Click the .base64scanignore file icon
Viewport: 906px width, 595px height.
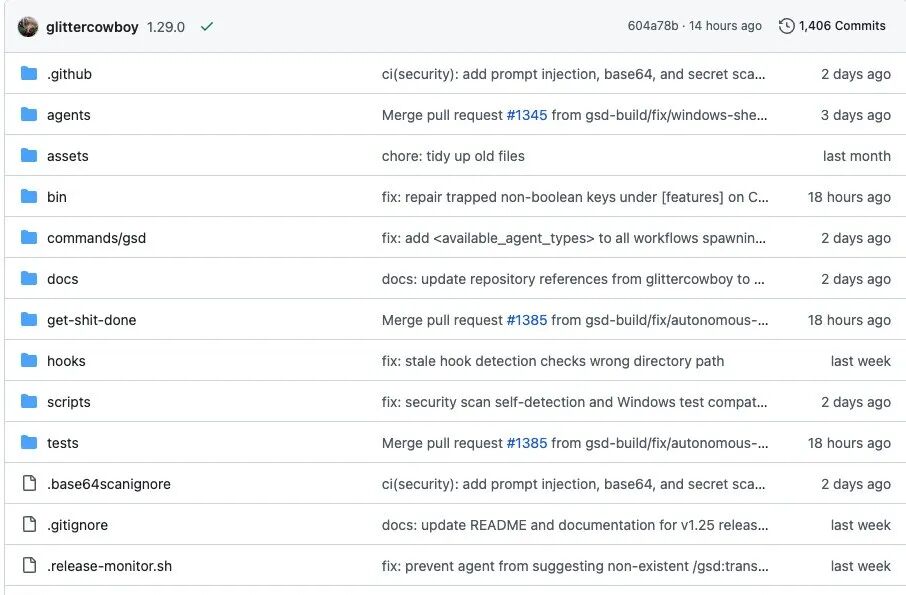(x=29, y=484)
